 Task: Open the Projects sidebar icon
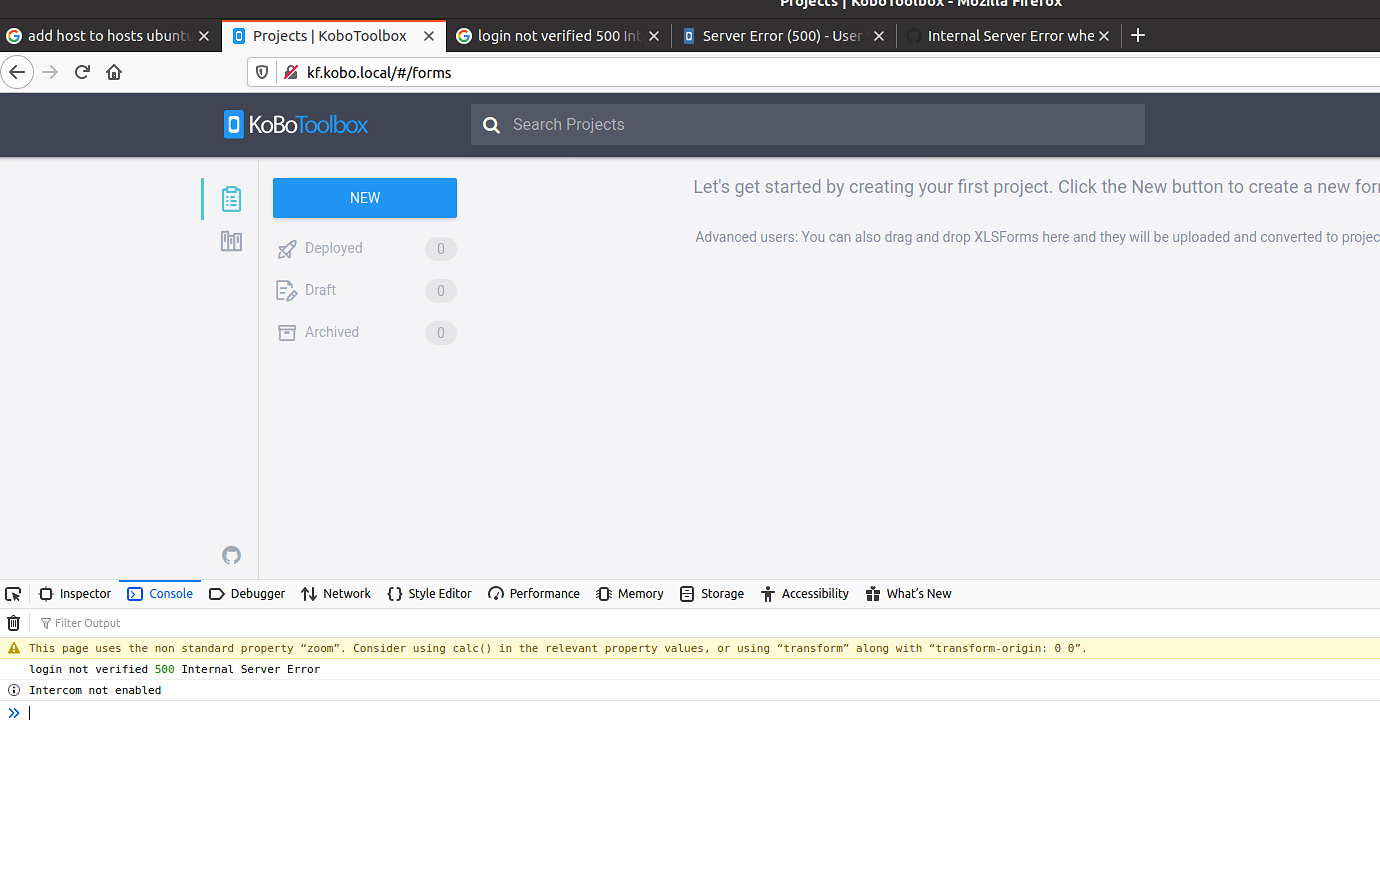[x=231, y=198]
